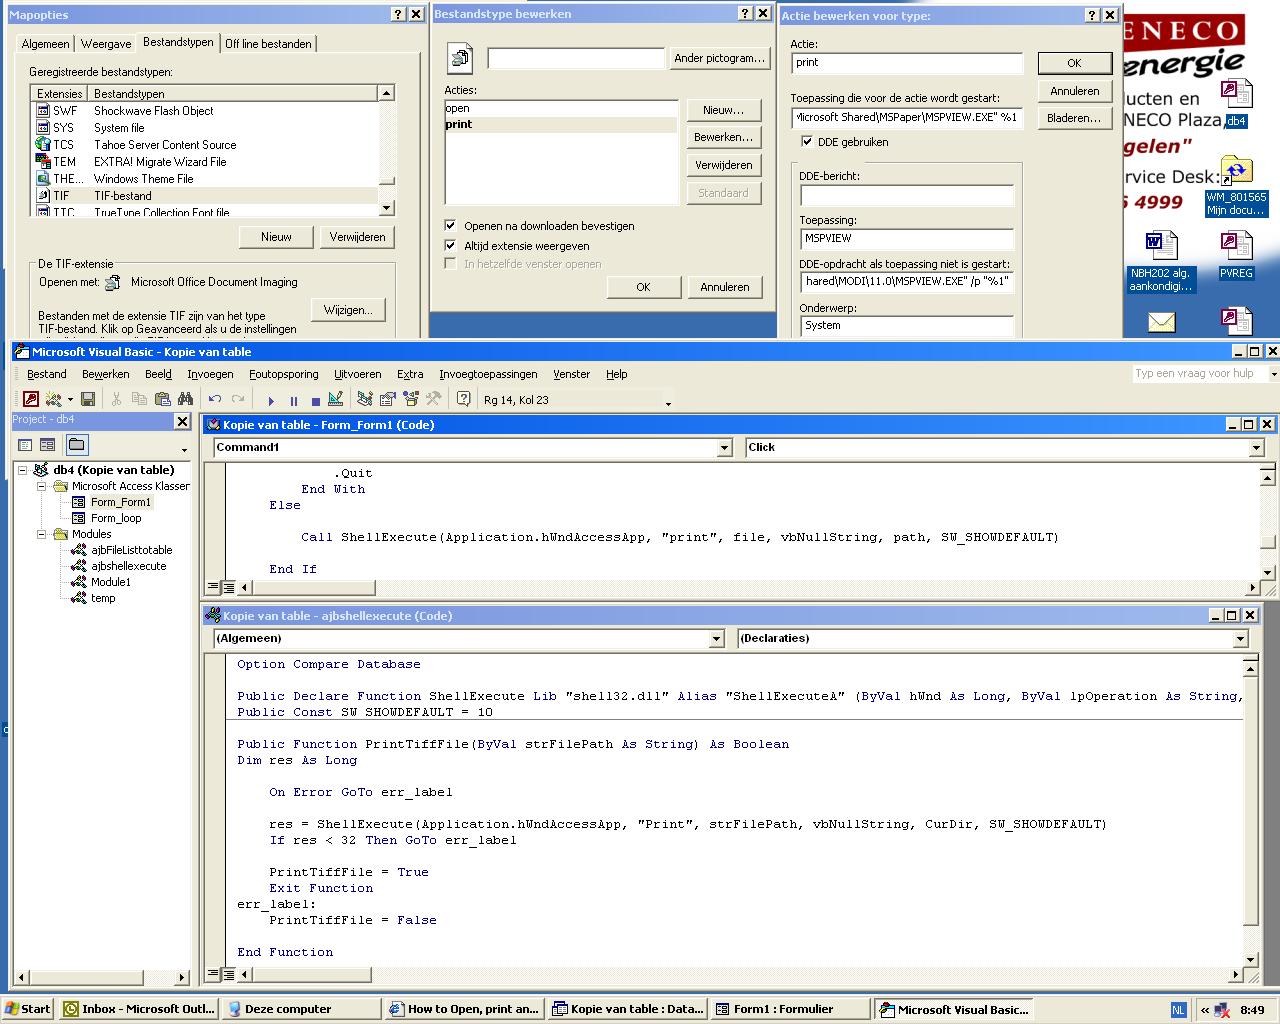The image size is (1280, 1024).
Task: Click the Bladeren... button in Actie bewerken
Action: click(x=1074, y=118)
